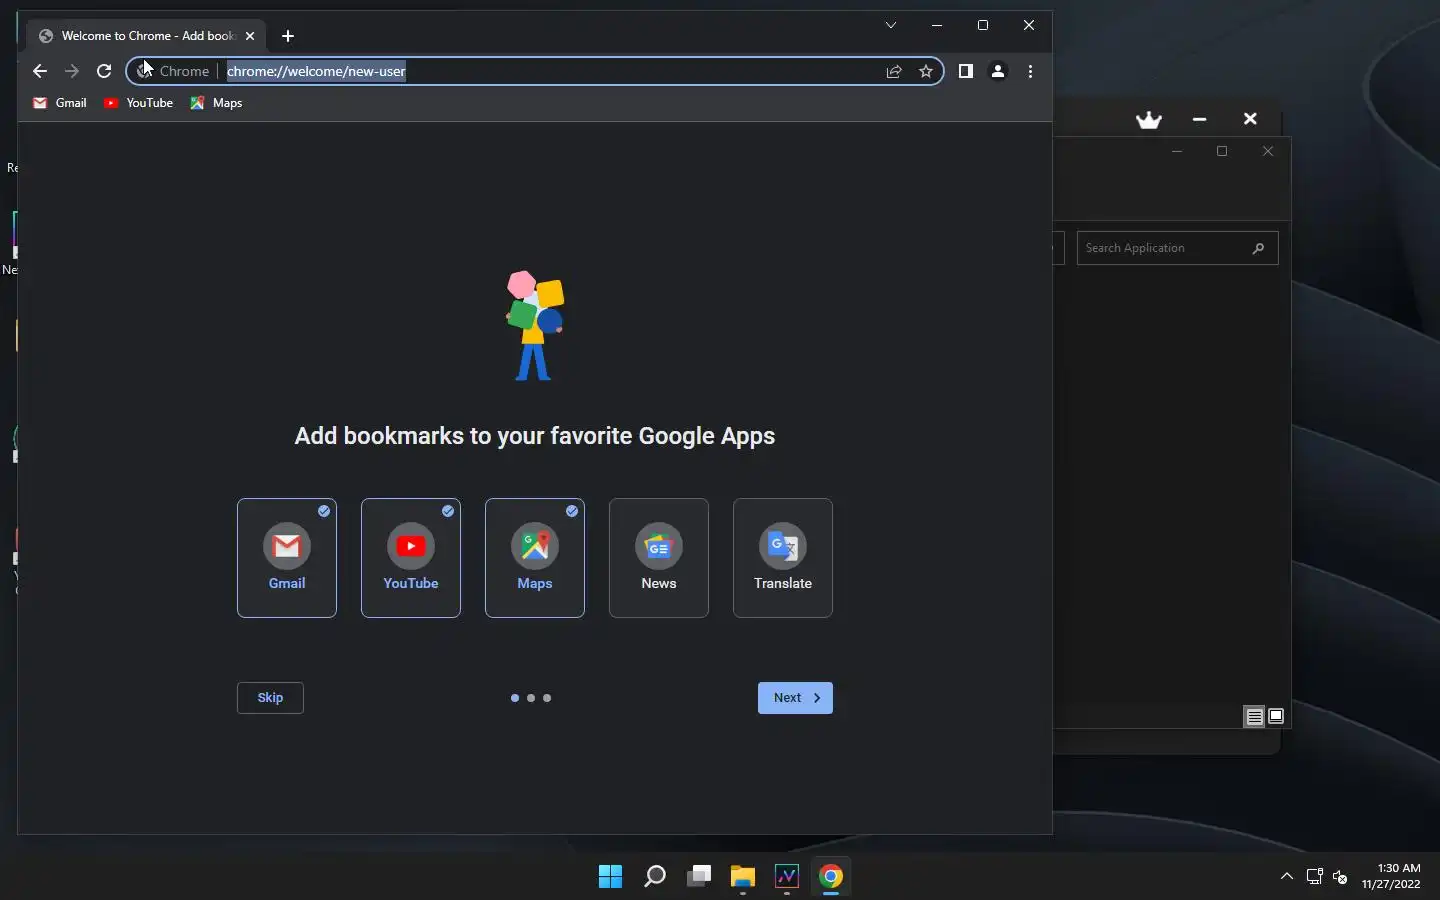Switch to list view in background window

[1254, 716]
